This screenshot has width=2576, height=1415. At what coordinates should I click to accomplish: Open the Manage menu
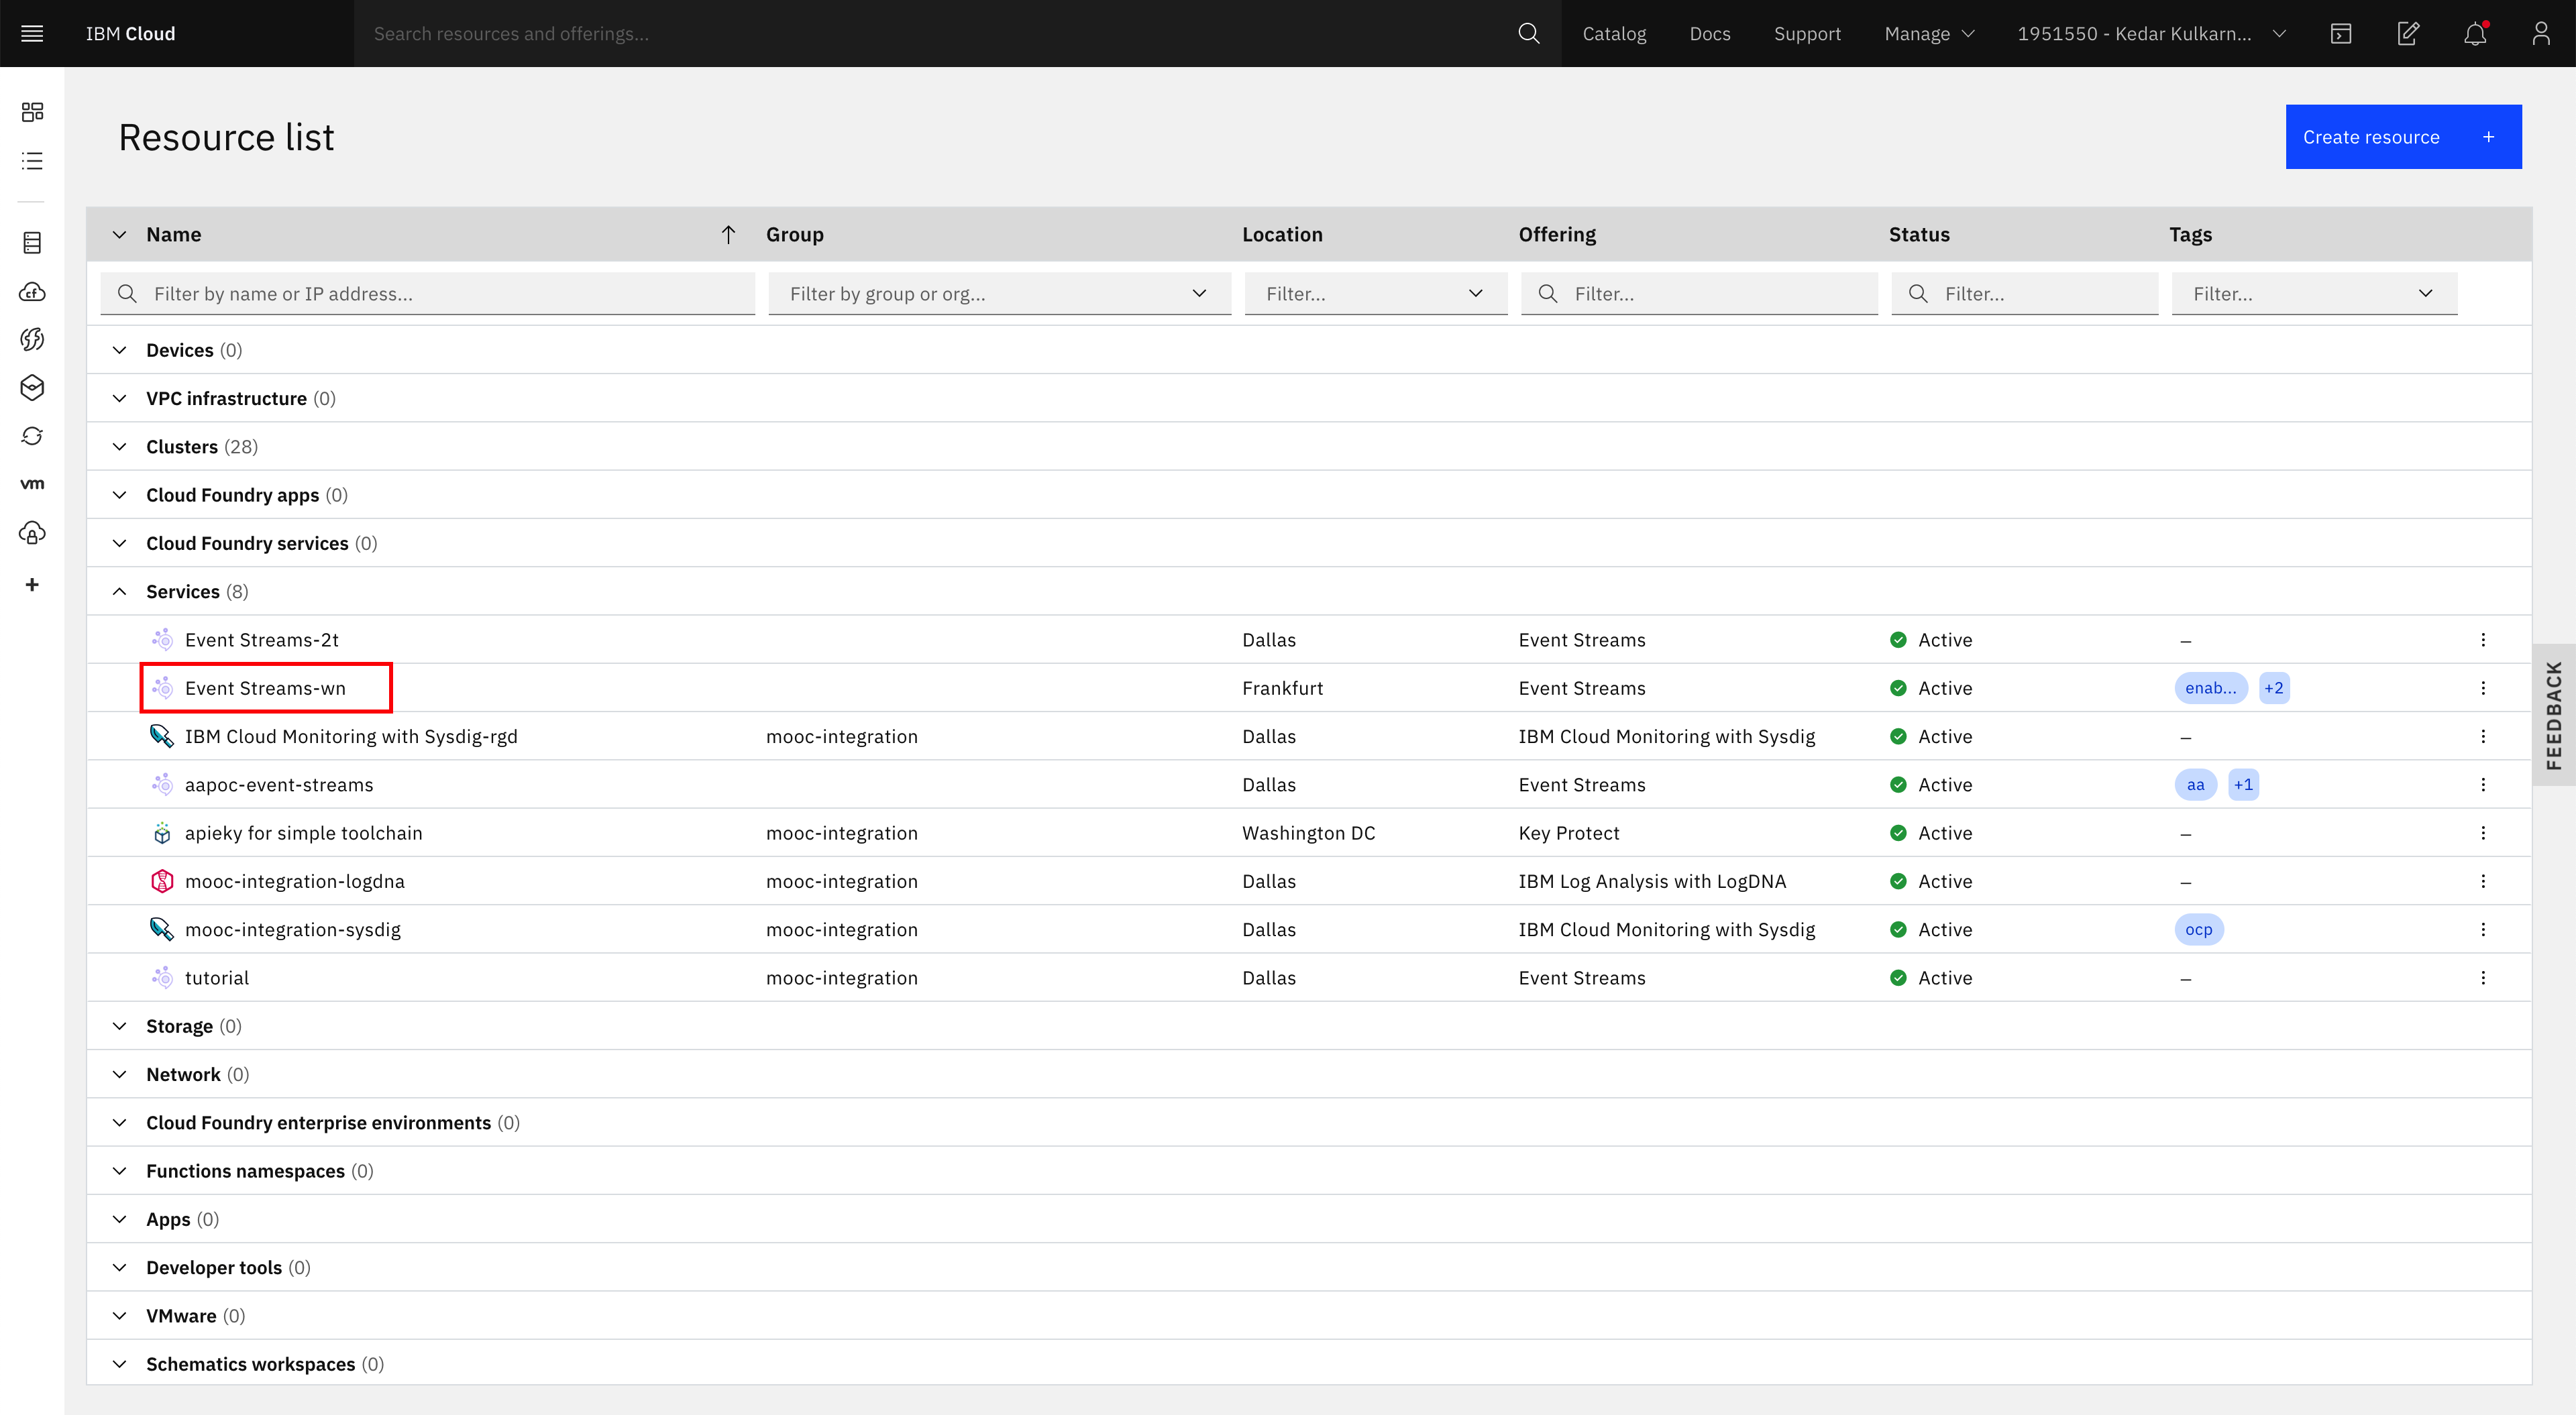click(x=1928, y=33)
